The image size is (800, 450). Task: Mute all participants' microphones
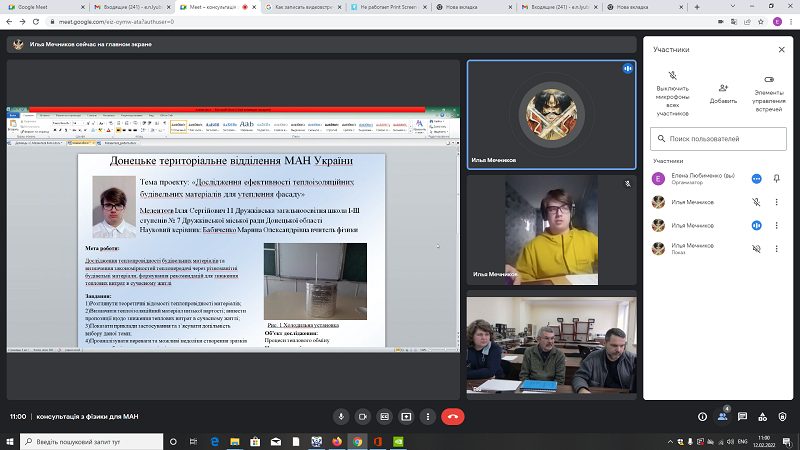click(x=672, y=94)
